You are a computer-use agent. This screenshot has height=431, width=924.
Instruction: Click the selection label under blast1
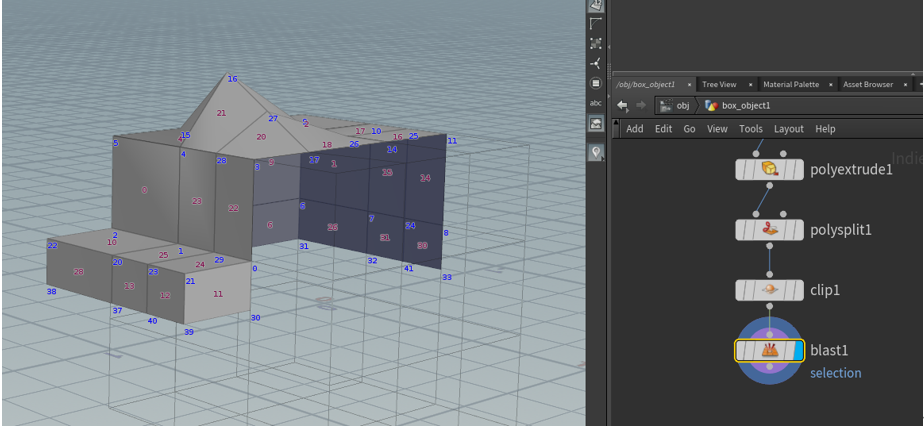tap(835, 373)
